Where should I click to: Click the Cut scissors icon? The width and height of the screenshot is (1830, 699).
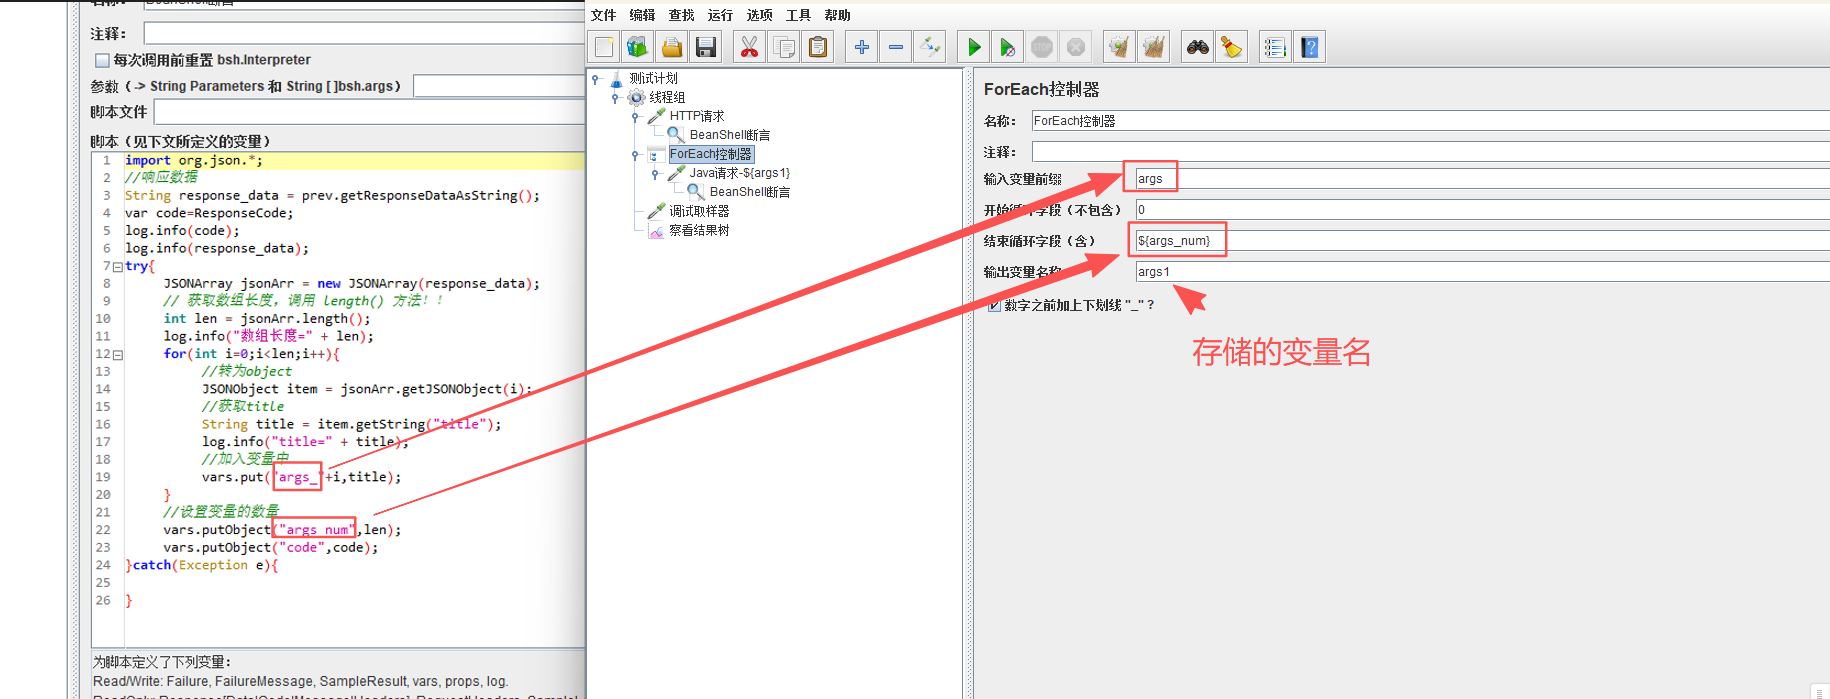click(749, 47)
